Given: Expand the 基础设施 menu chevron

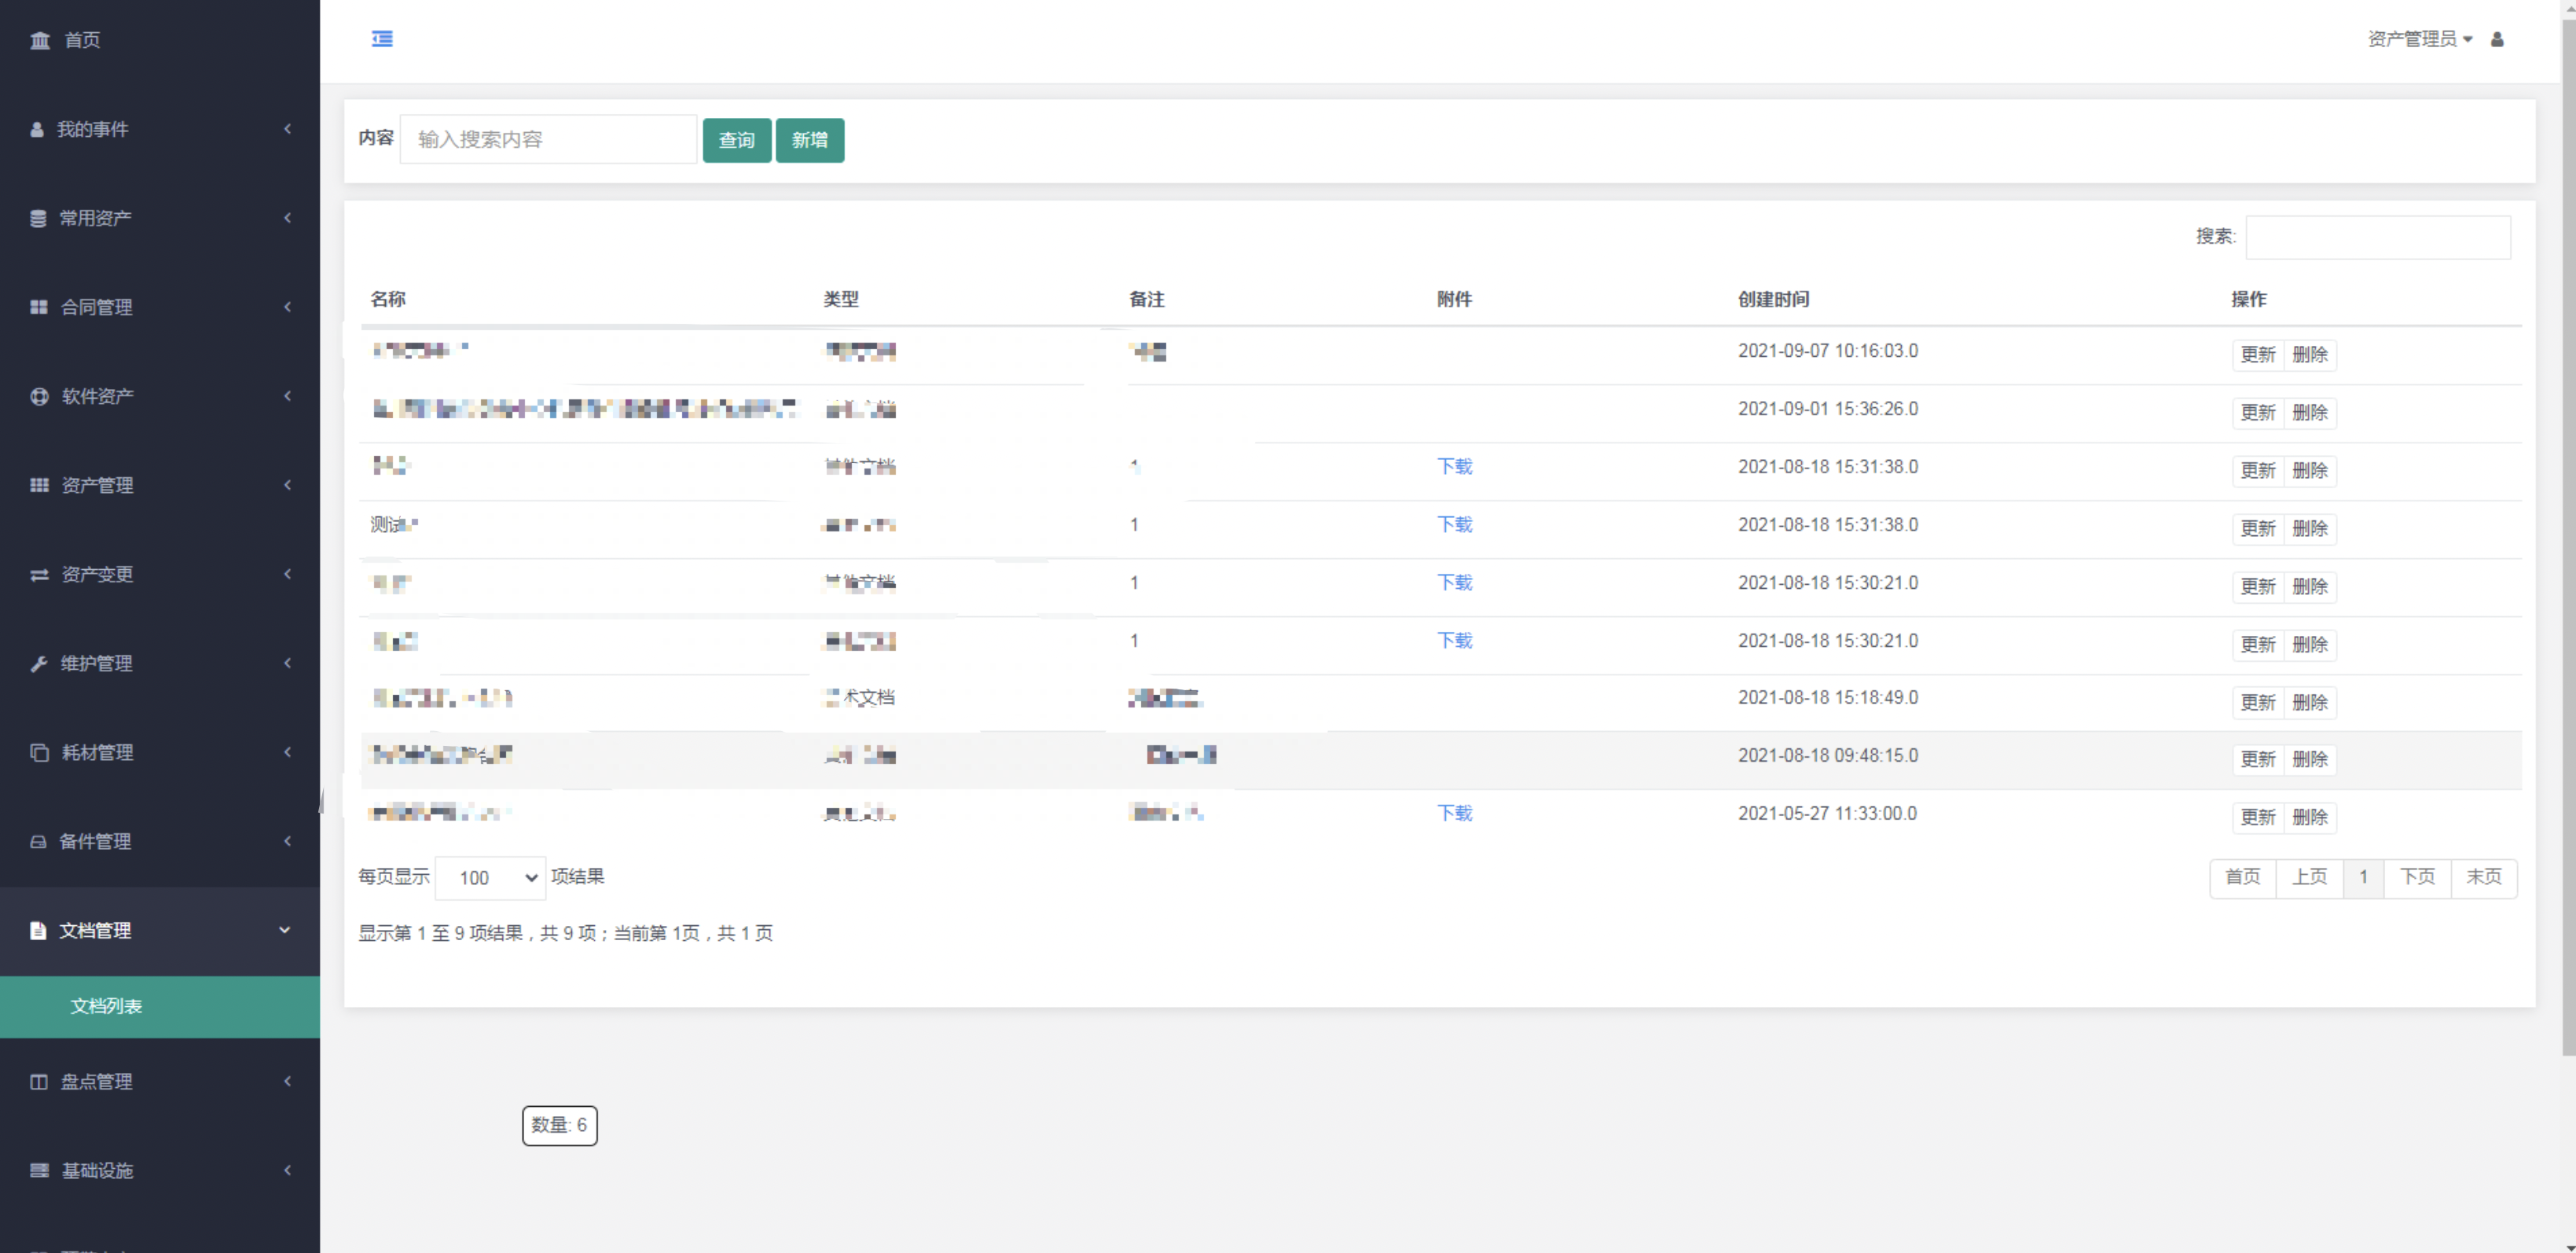Looking at the screenshot, I should [287, 1170].
